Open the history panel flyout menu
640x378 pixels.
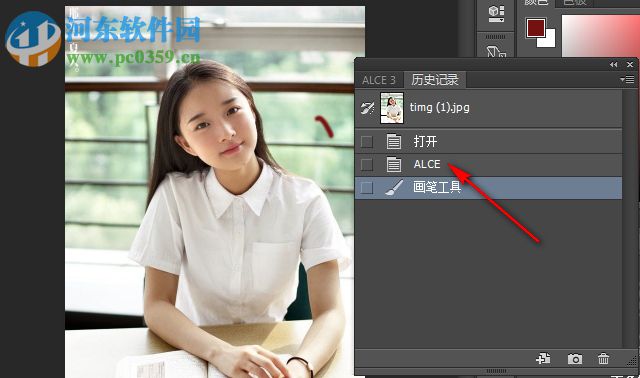click(x=627, y=80)
